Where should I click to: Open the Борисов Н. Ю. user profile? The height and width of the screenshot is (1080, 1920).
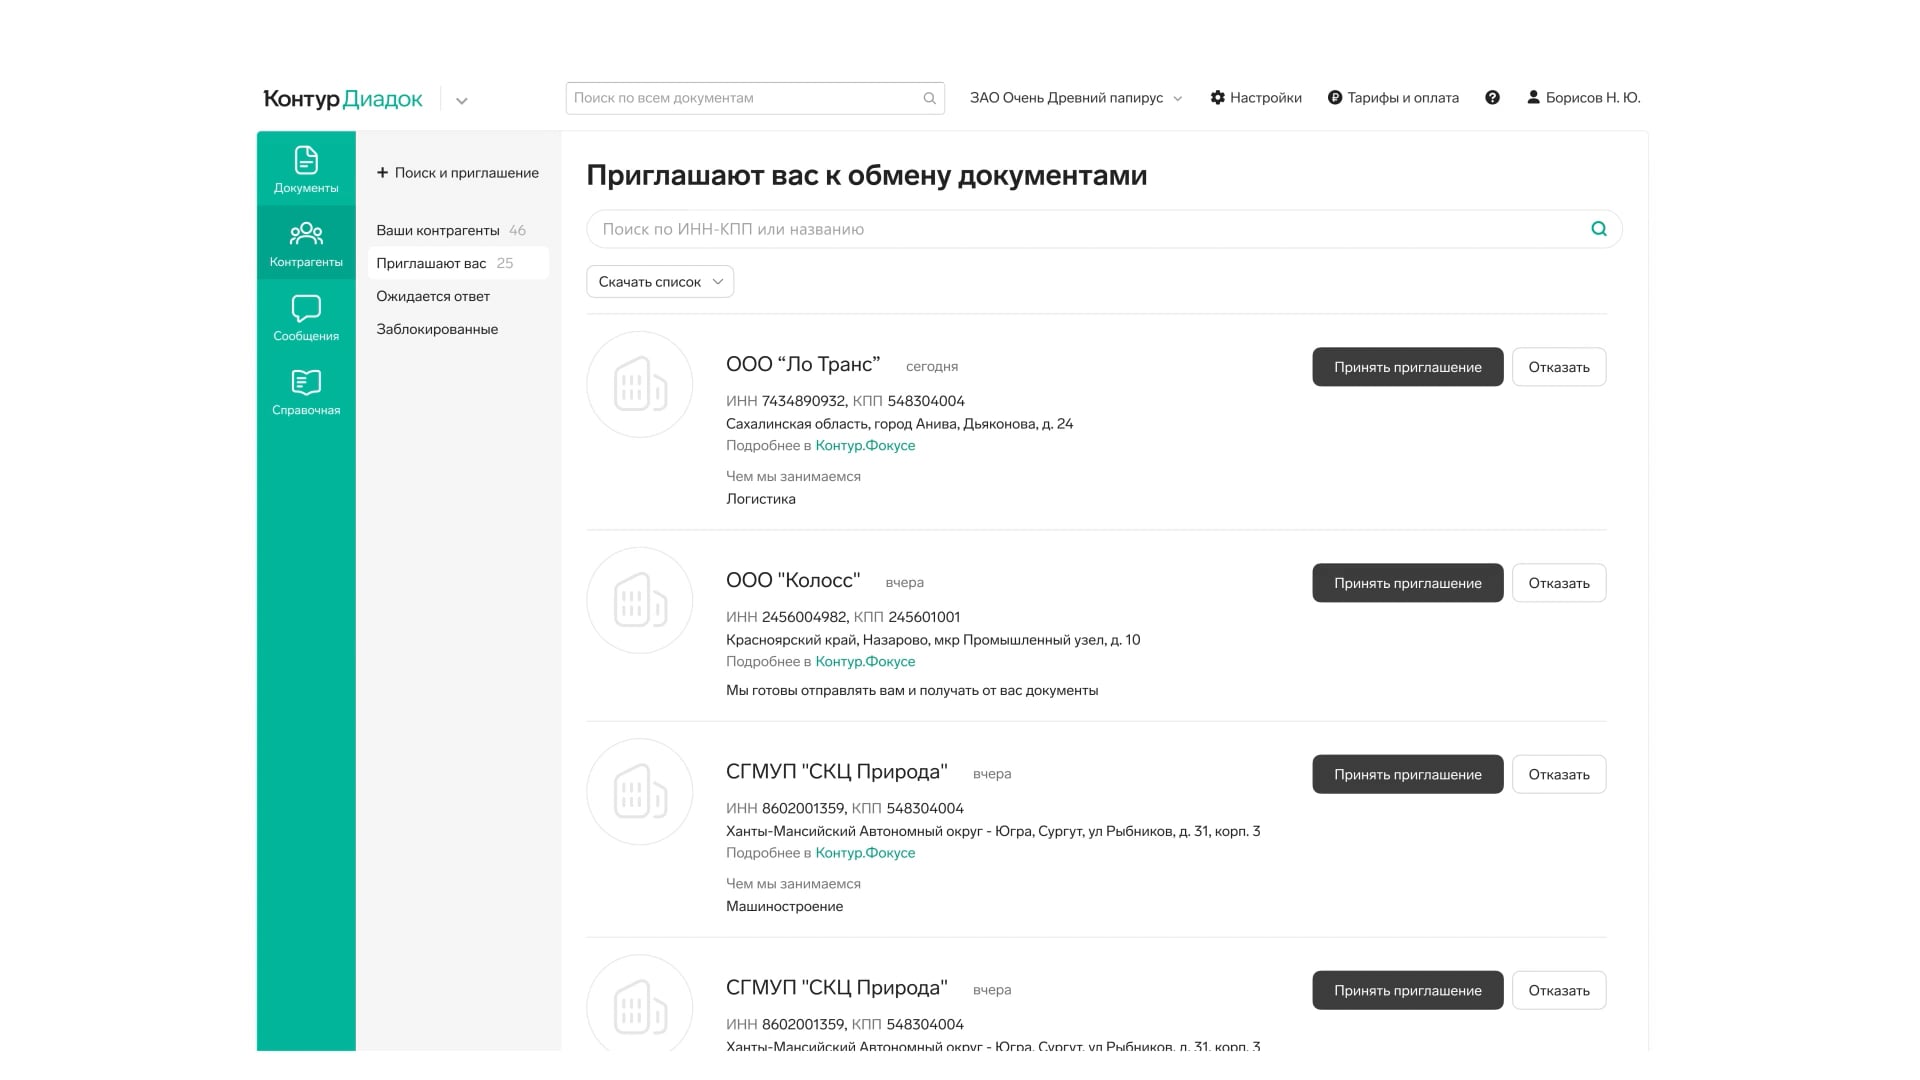(1584, 98)
